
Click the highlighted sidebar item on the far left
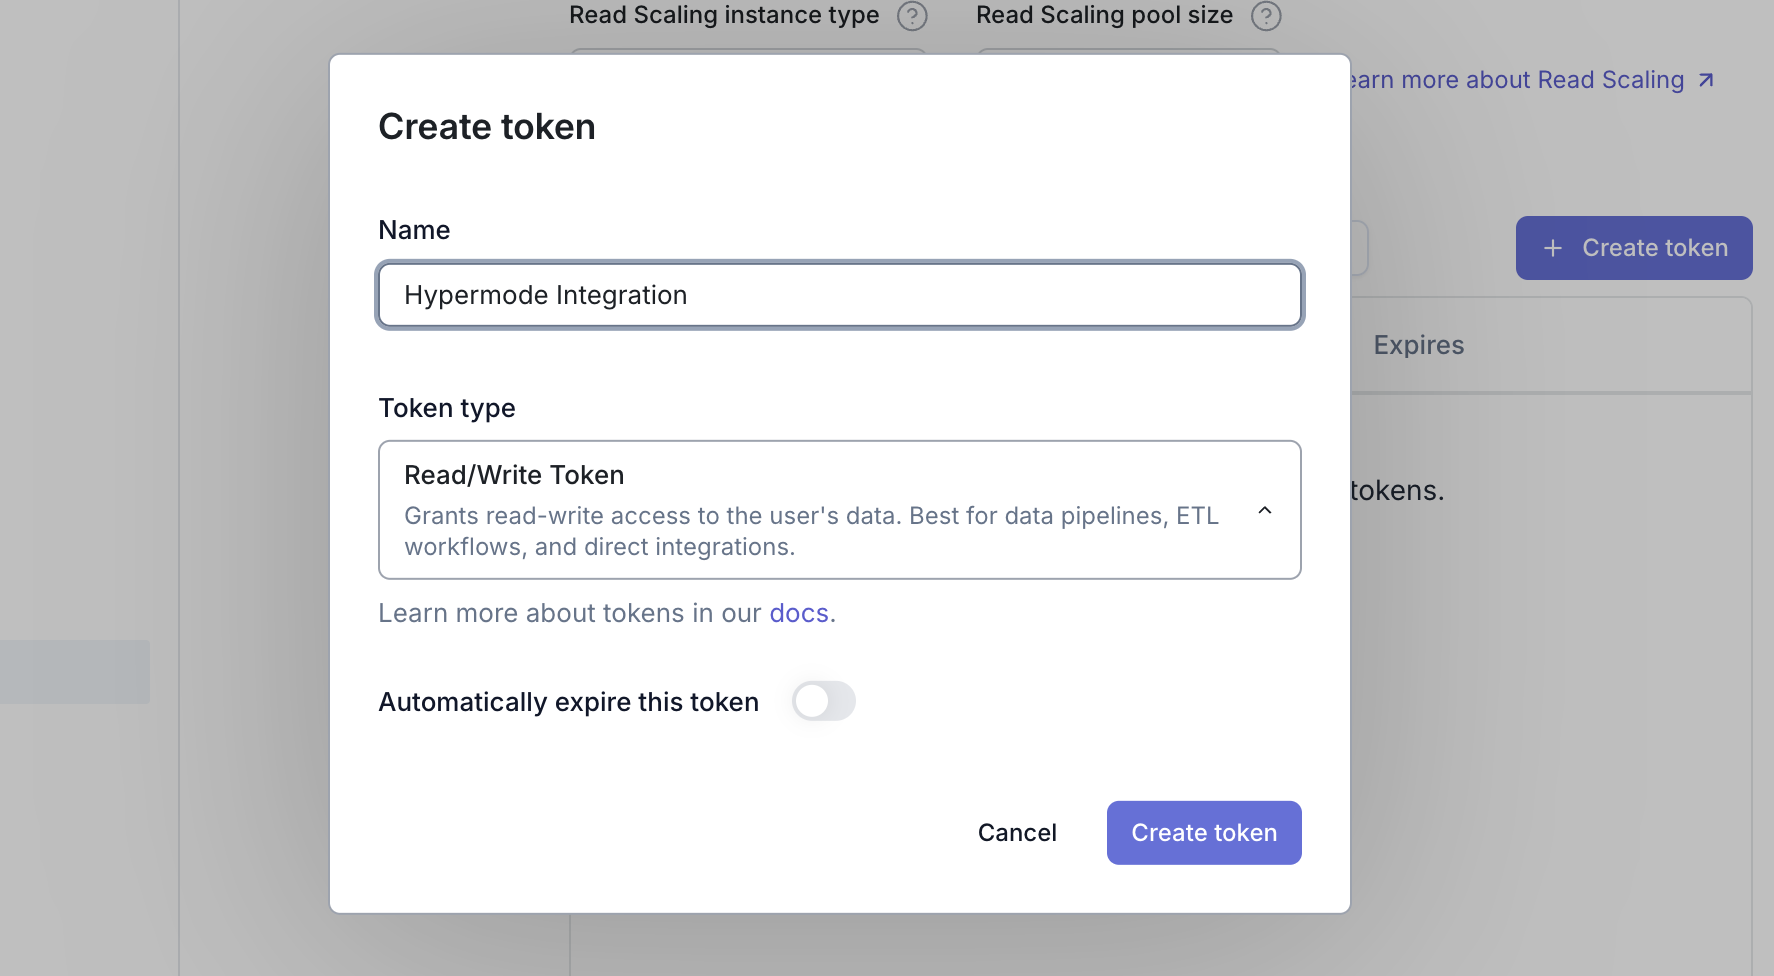click(x=74, y=671)
